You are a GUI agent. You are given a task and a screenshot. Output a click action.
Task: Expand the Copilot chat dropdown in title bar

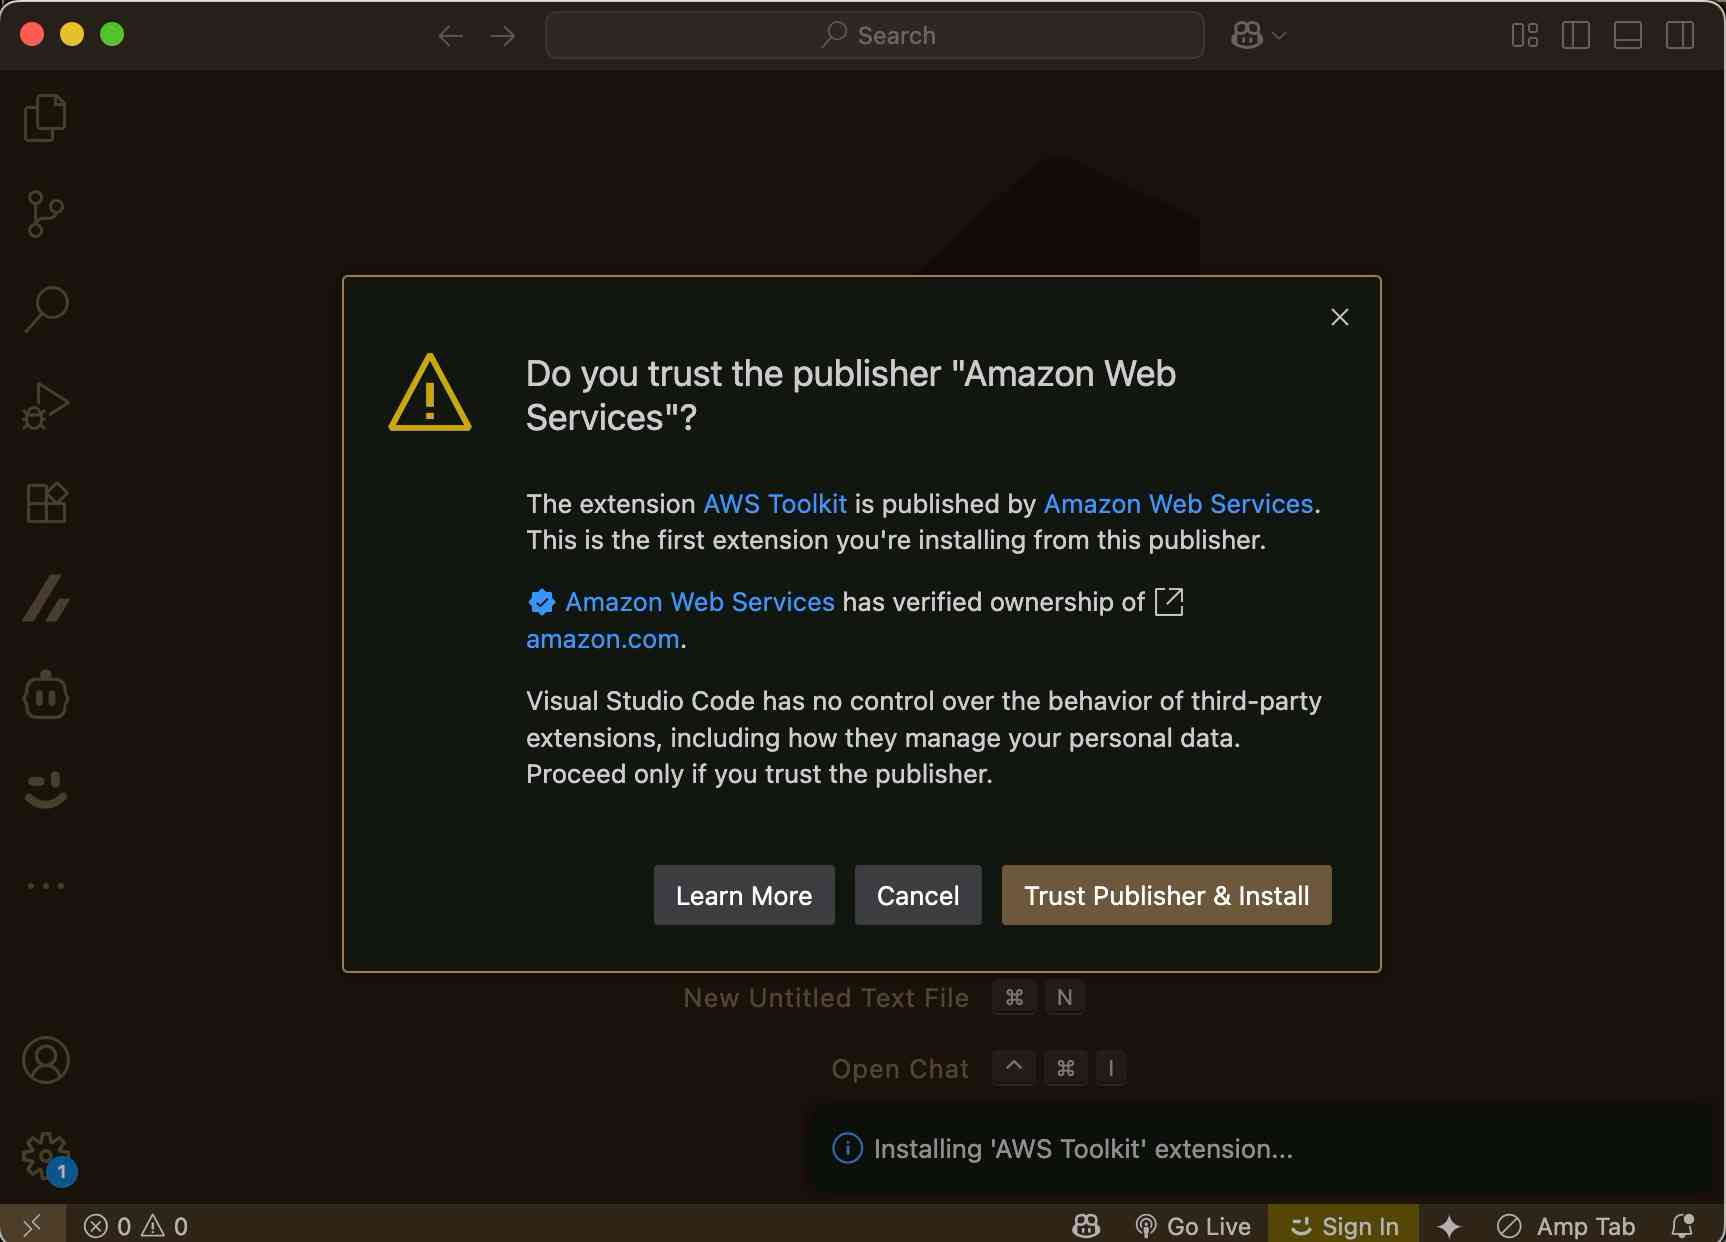tap(1279, 36)
